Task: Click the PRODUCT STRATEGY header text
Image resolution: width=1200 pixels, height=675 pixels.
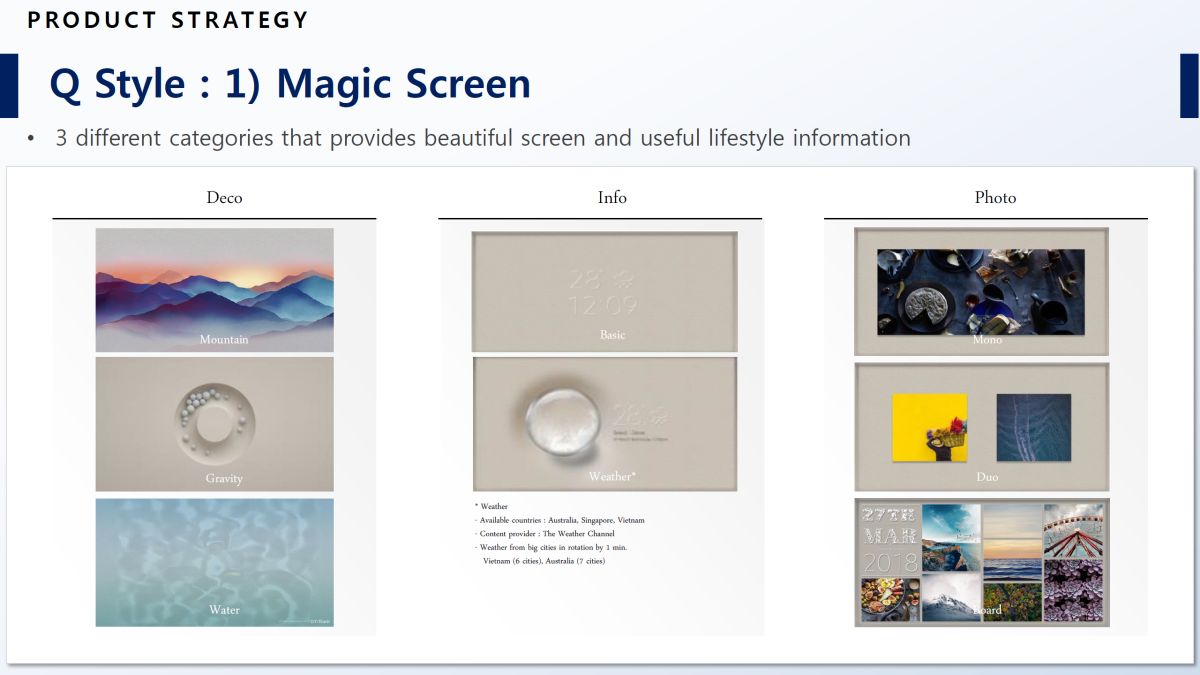Action: tap(168, 20)
